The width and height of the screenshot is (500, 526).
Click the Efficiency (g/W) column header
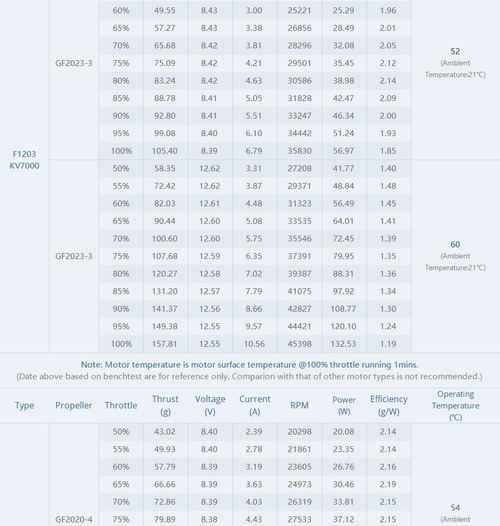point(389,405)
